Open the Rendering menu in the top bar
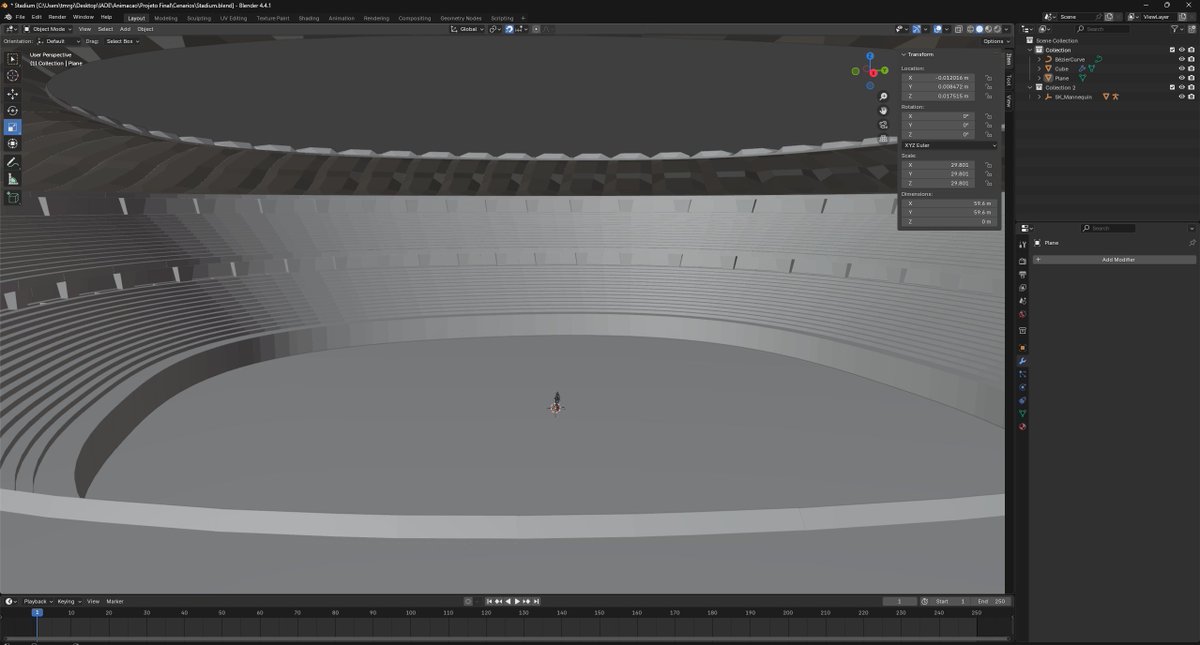1200x645 pixels. point(376,17)
